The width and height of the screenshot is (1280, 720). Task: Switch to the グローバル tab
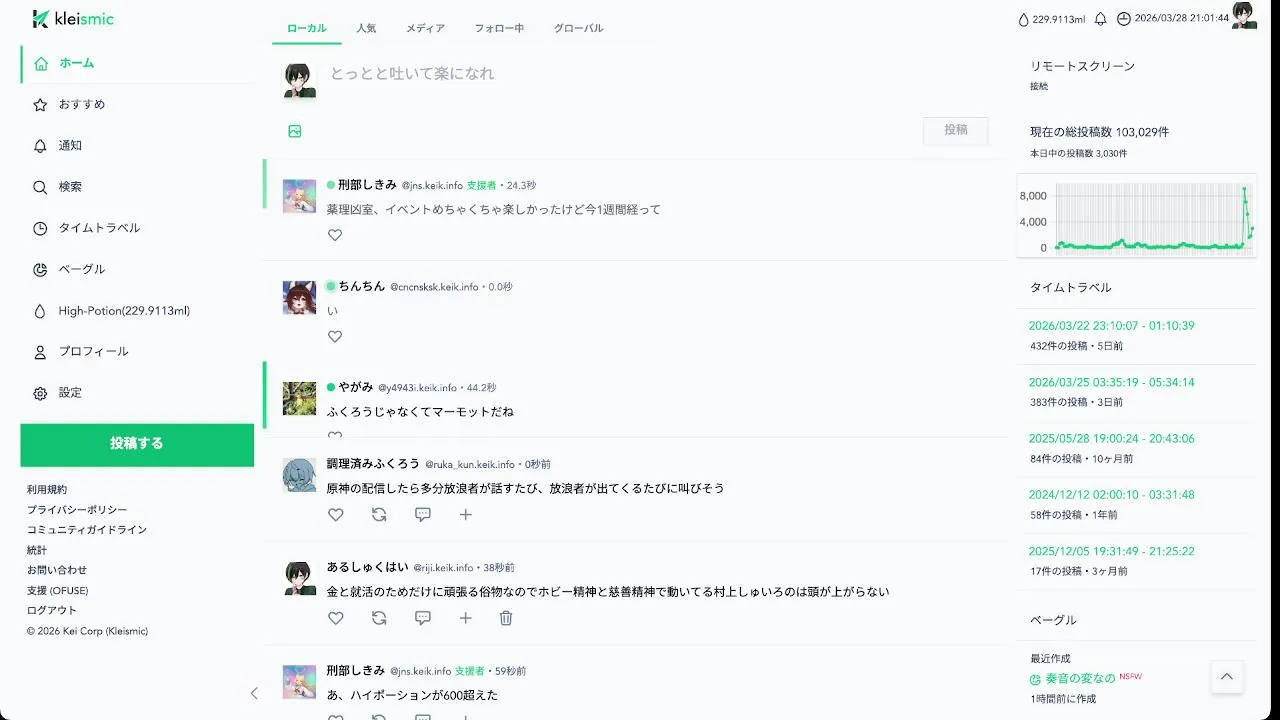(579, 28)
